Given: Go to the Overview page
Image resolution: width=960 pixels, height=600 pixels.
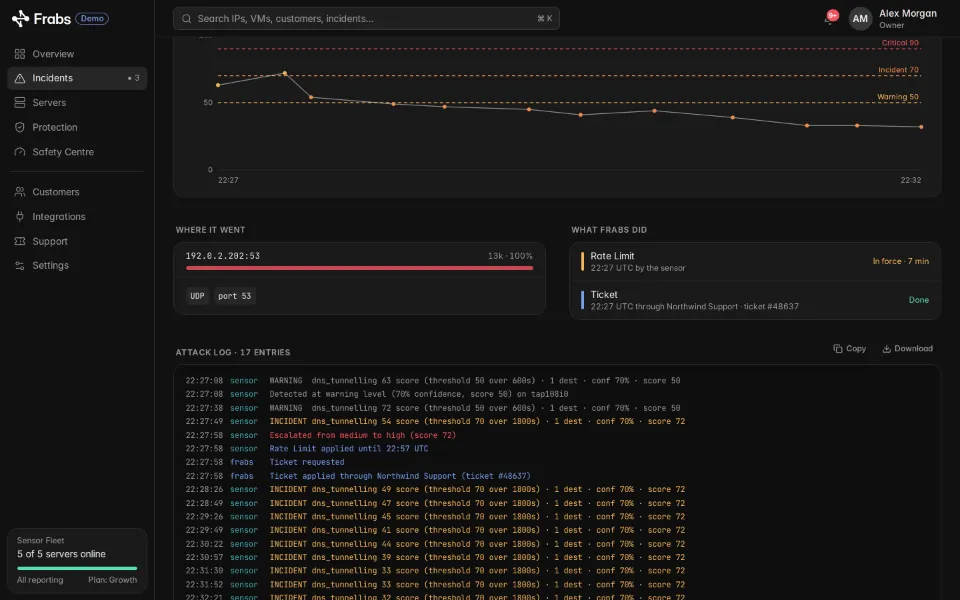Looking at the screenshot, I should pos(77,54).
